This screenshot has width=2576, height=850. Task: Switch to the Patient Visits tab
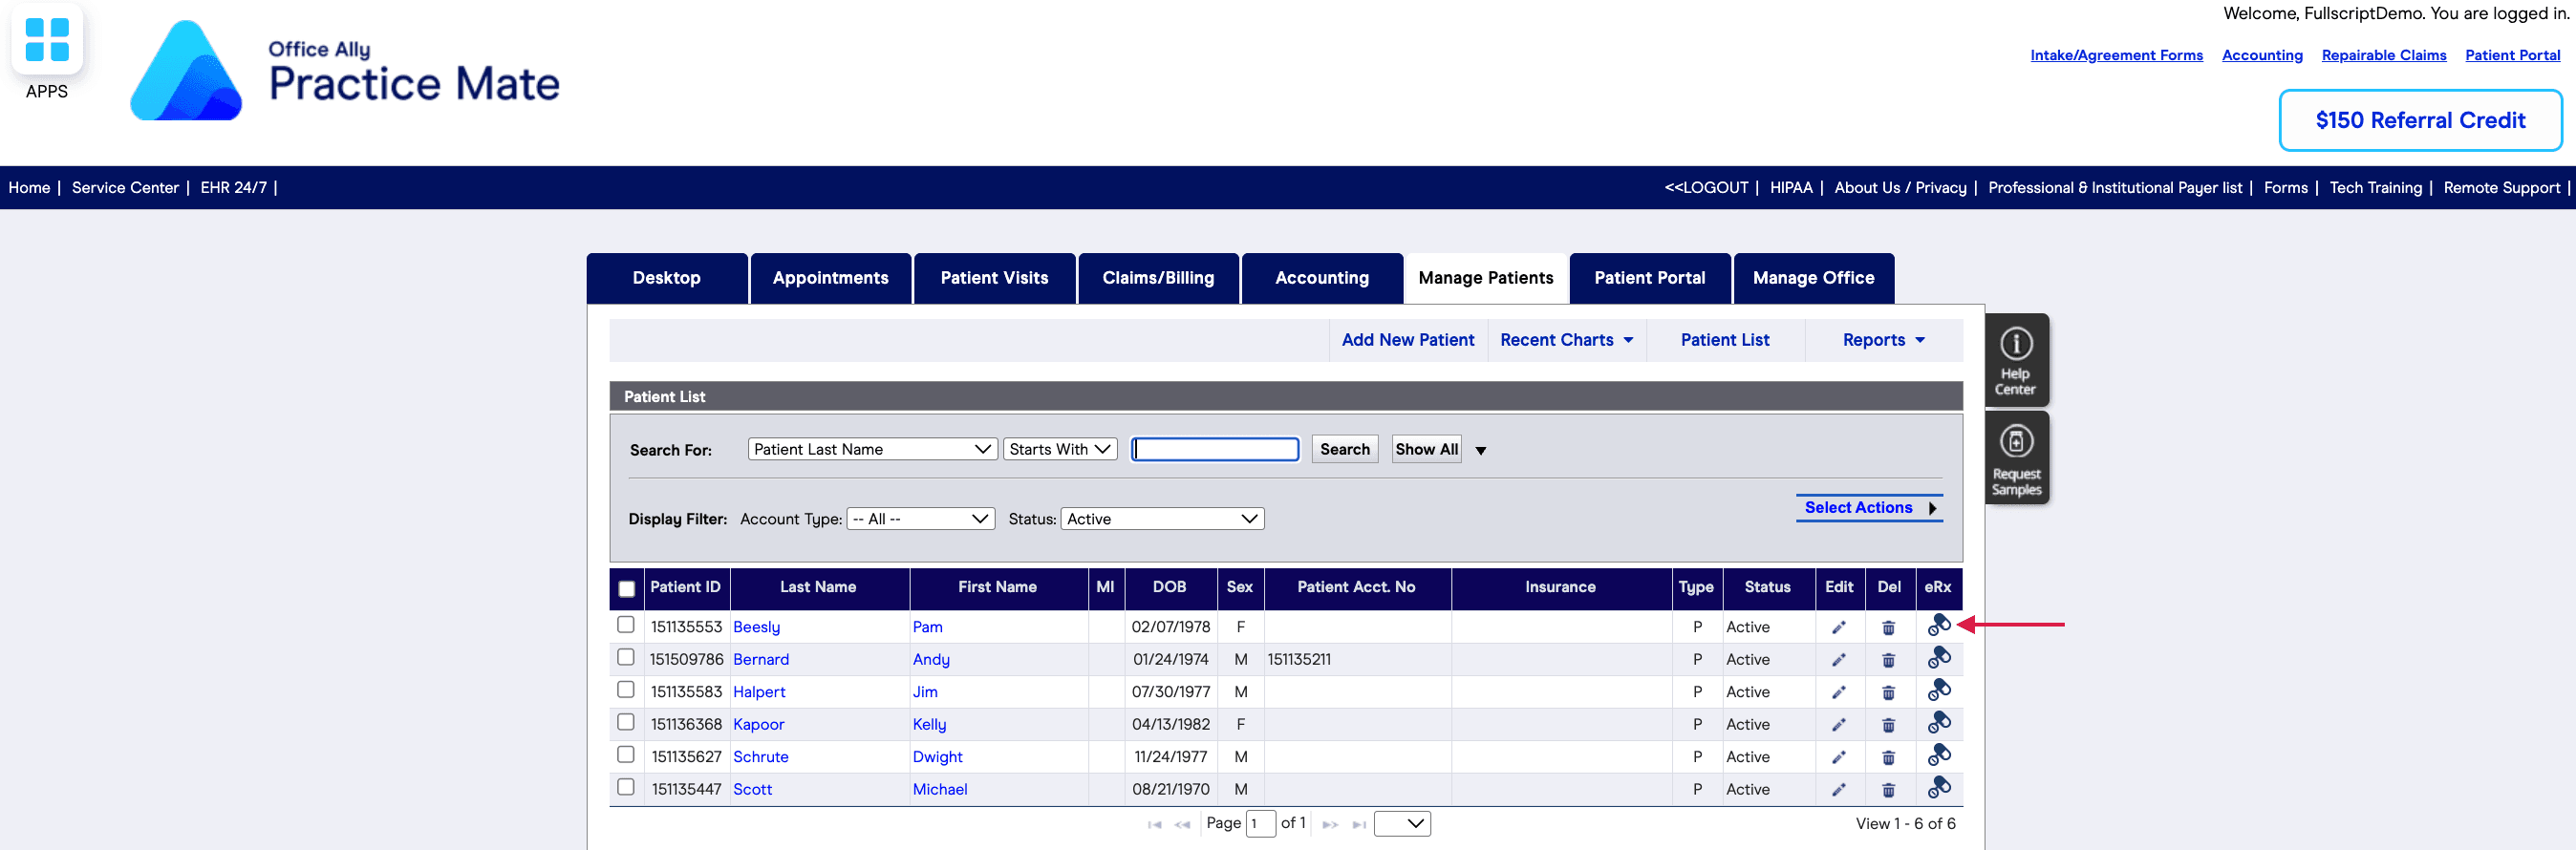[995, 278]
